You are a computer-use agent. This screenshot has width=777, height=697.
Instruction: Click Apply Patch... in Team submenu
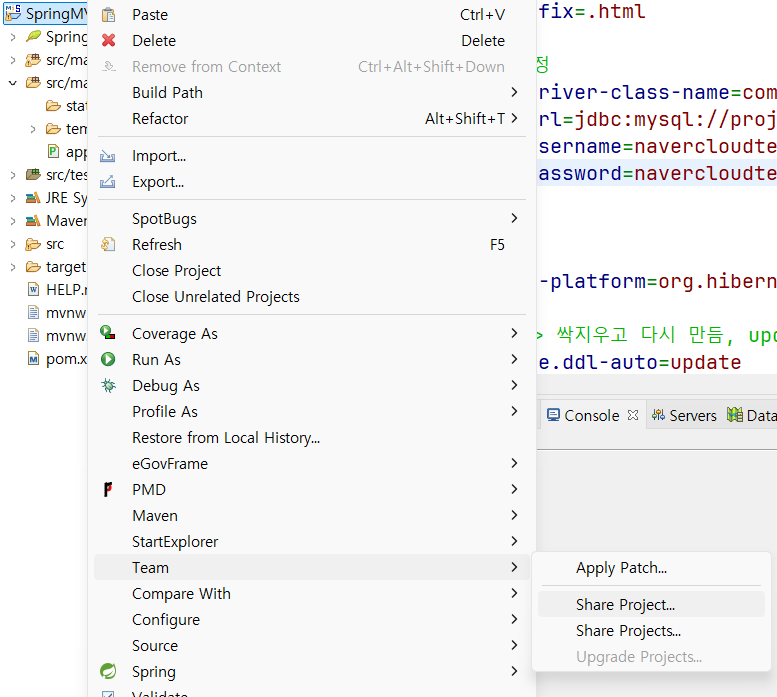click(x=651, y=568)
